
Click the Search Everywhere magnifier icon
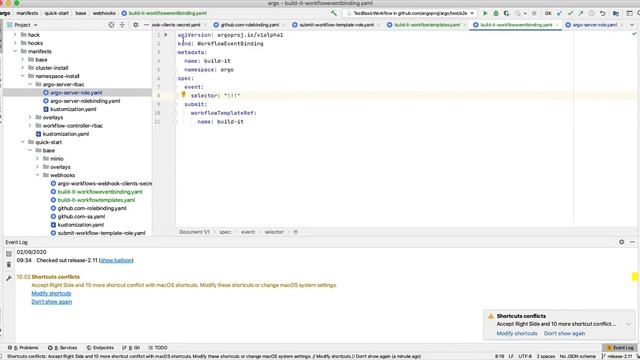[x=638, y=13]
